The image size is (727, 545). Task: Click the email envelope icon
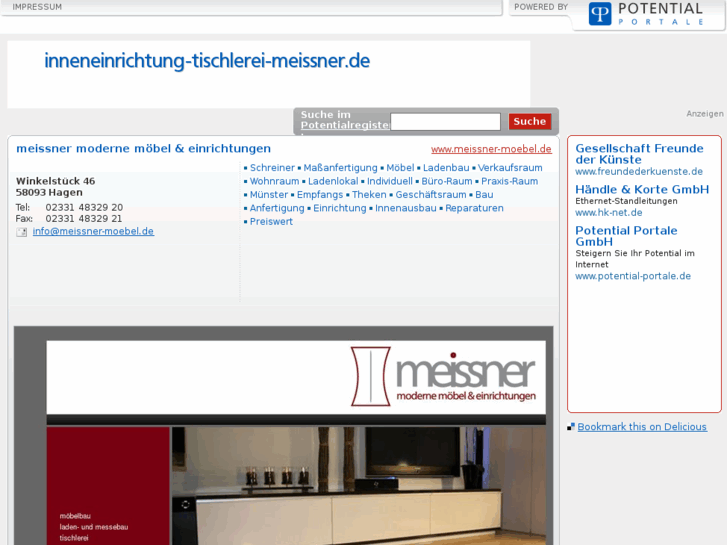click(22, 232)
